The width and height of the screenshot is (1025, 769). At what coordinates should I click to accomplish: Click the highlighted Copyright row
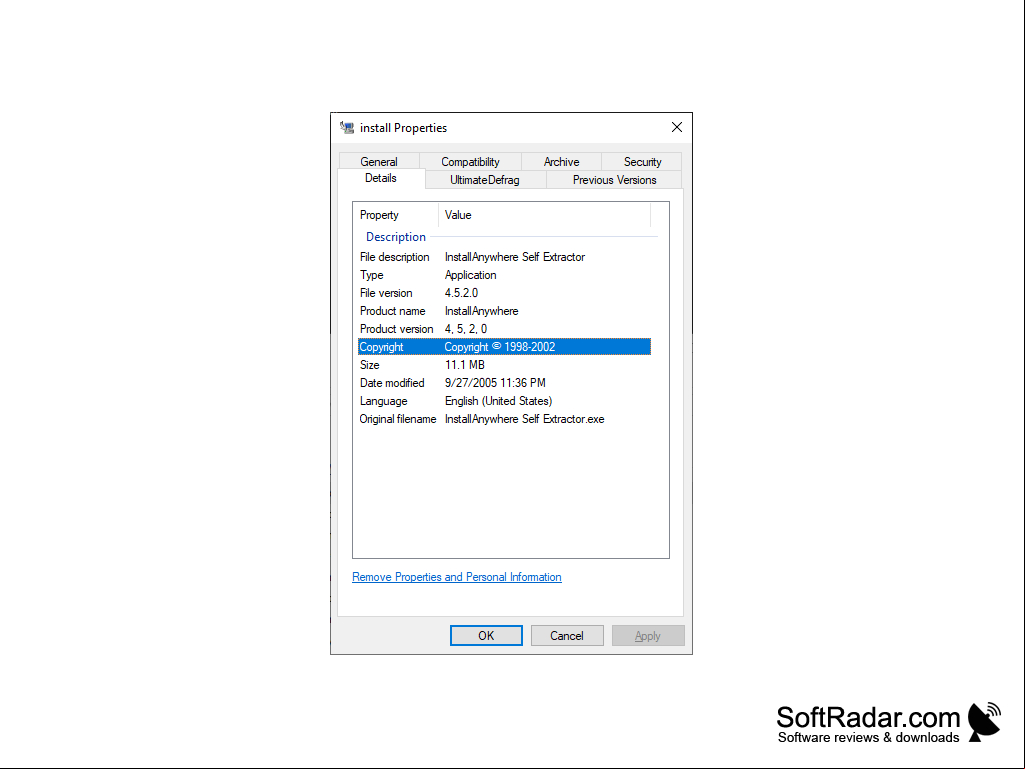pos(504,347)
